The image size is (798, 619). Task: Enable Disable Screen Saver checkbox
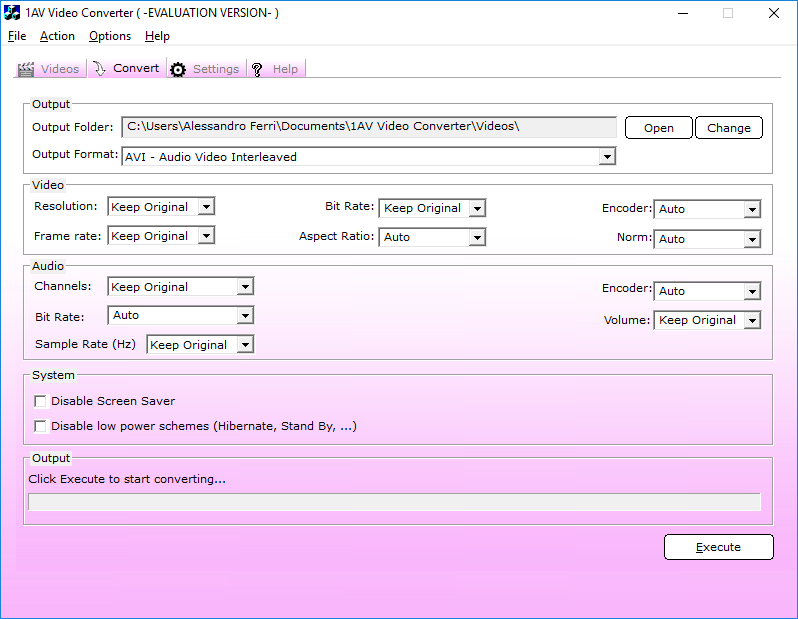point(40,401)
